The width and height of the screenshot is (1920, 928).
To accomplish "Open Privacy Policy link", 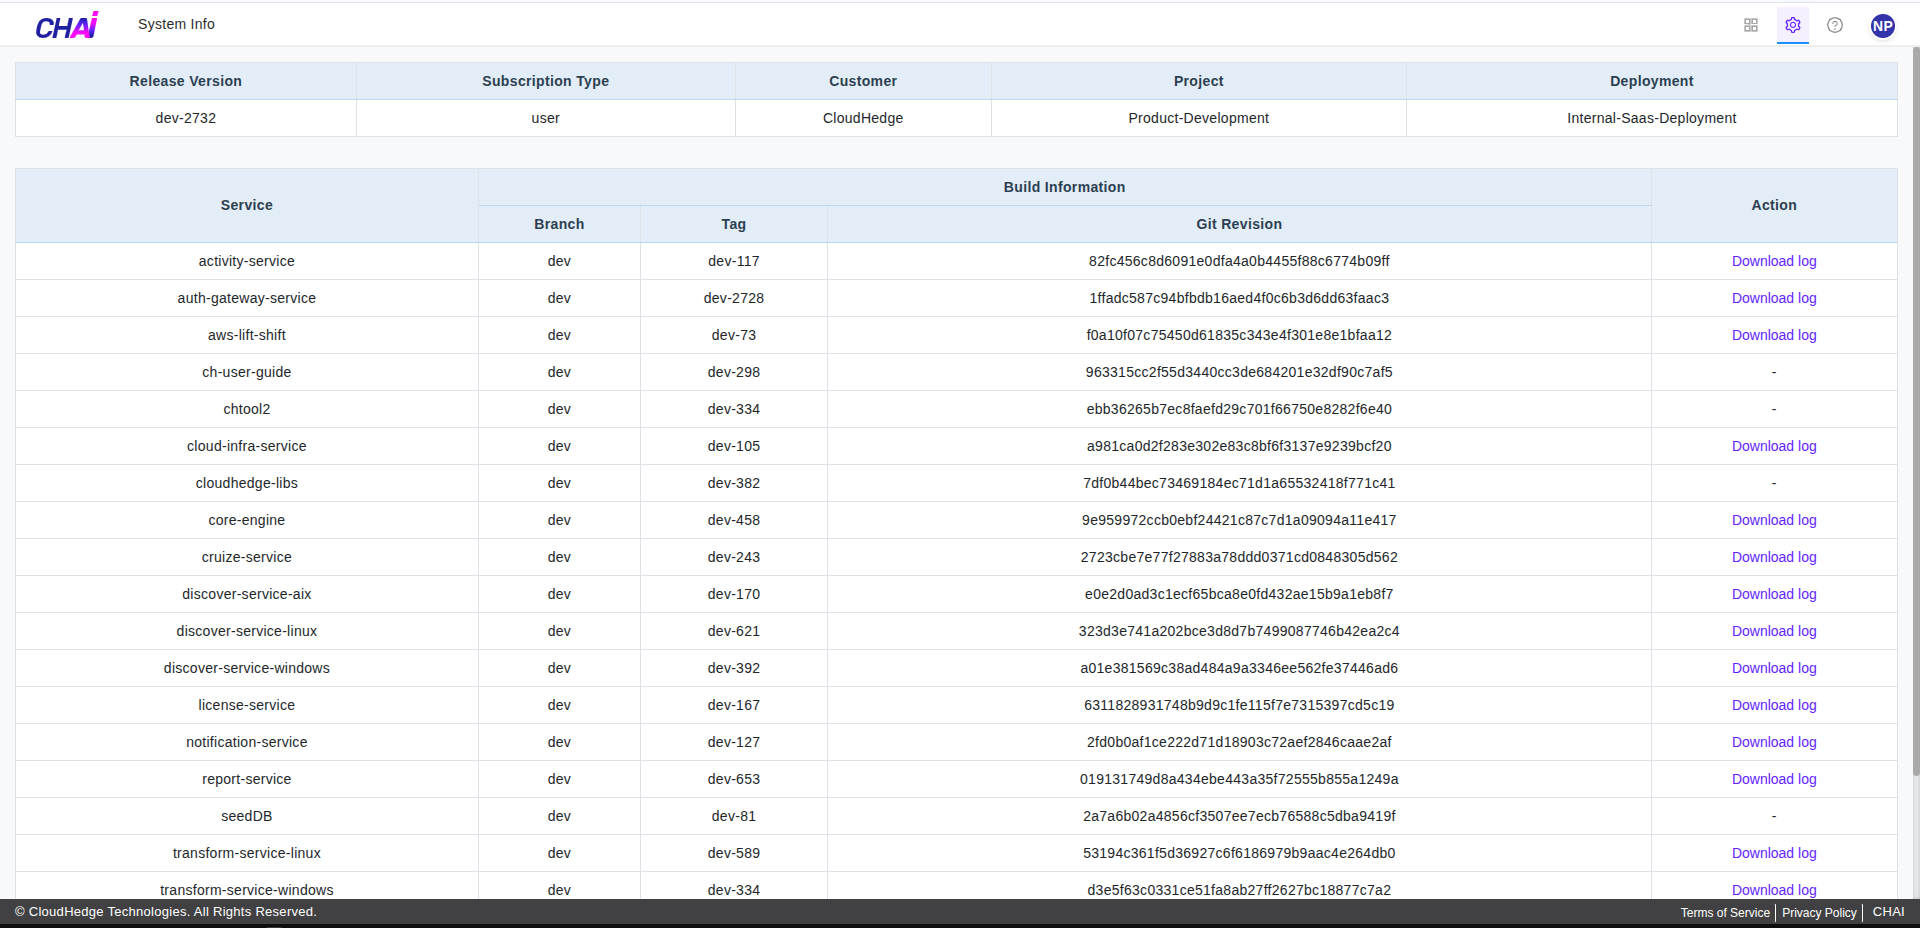I will [x=1819, y=913].
